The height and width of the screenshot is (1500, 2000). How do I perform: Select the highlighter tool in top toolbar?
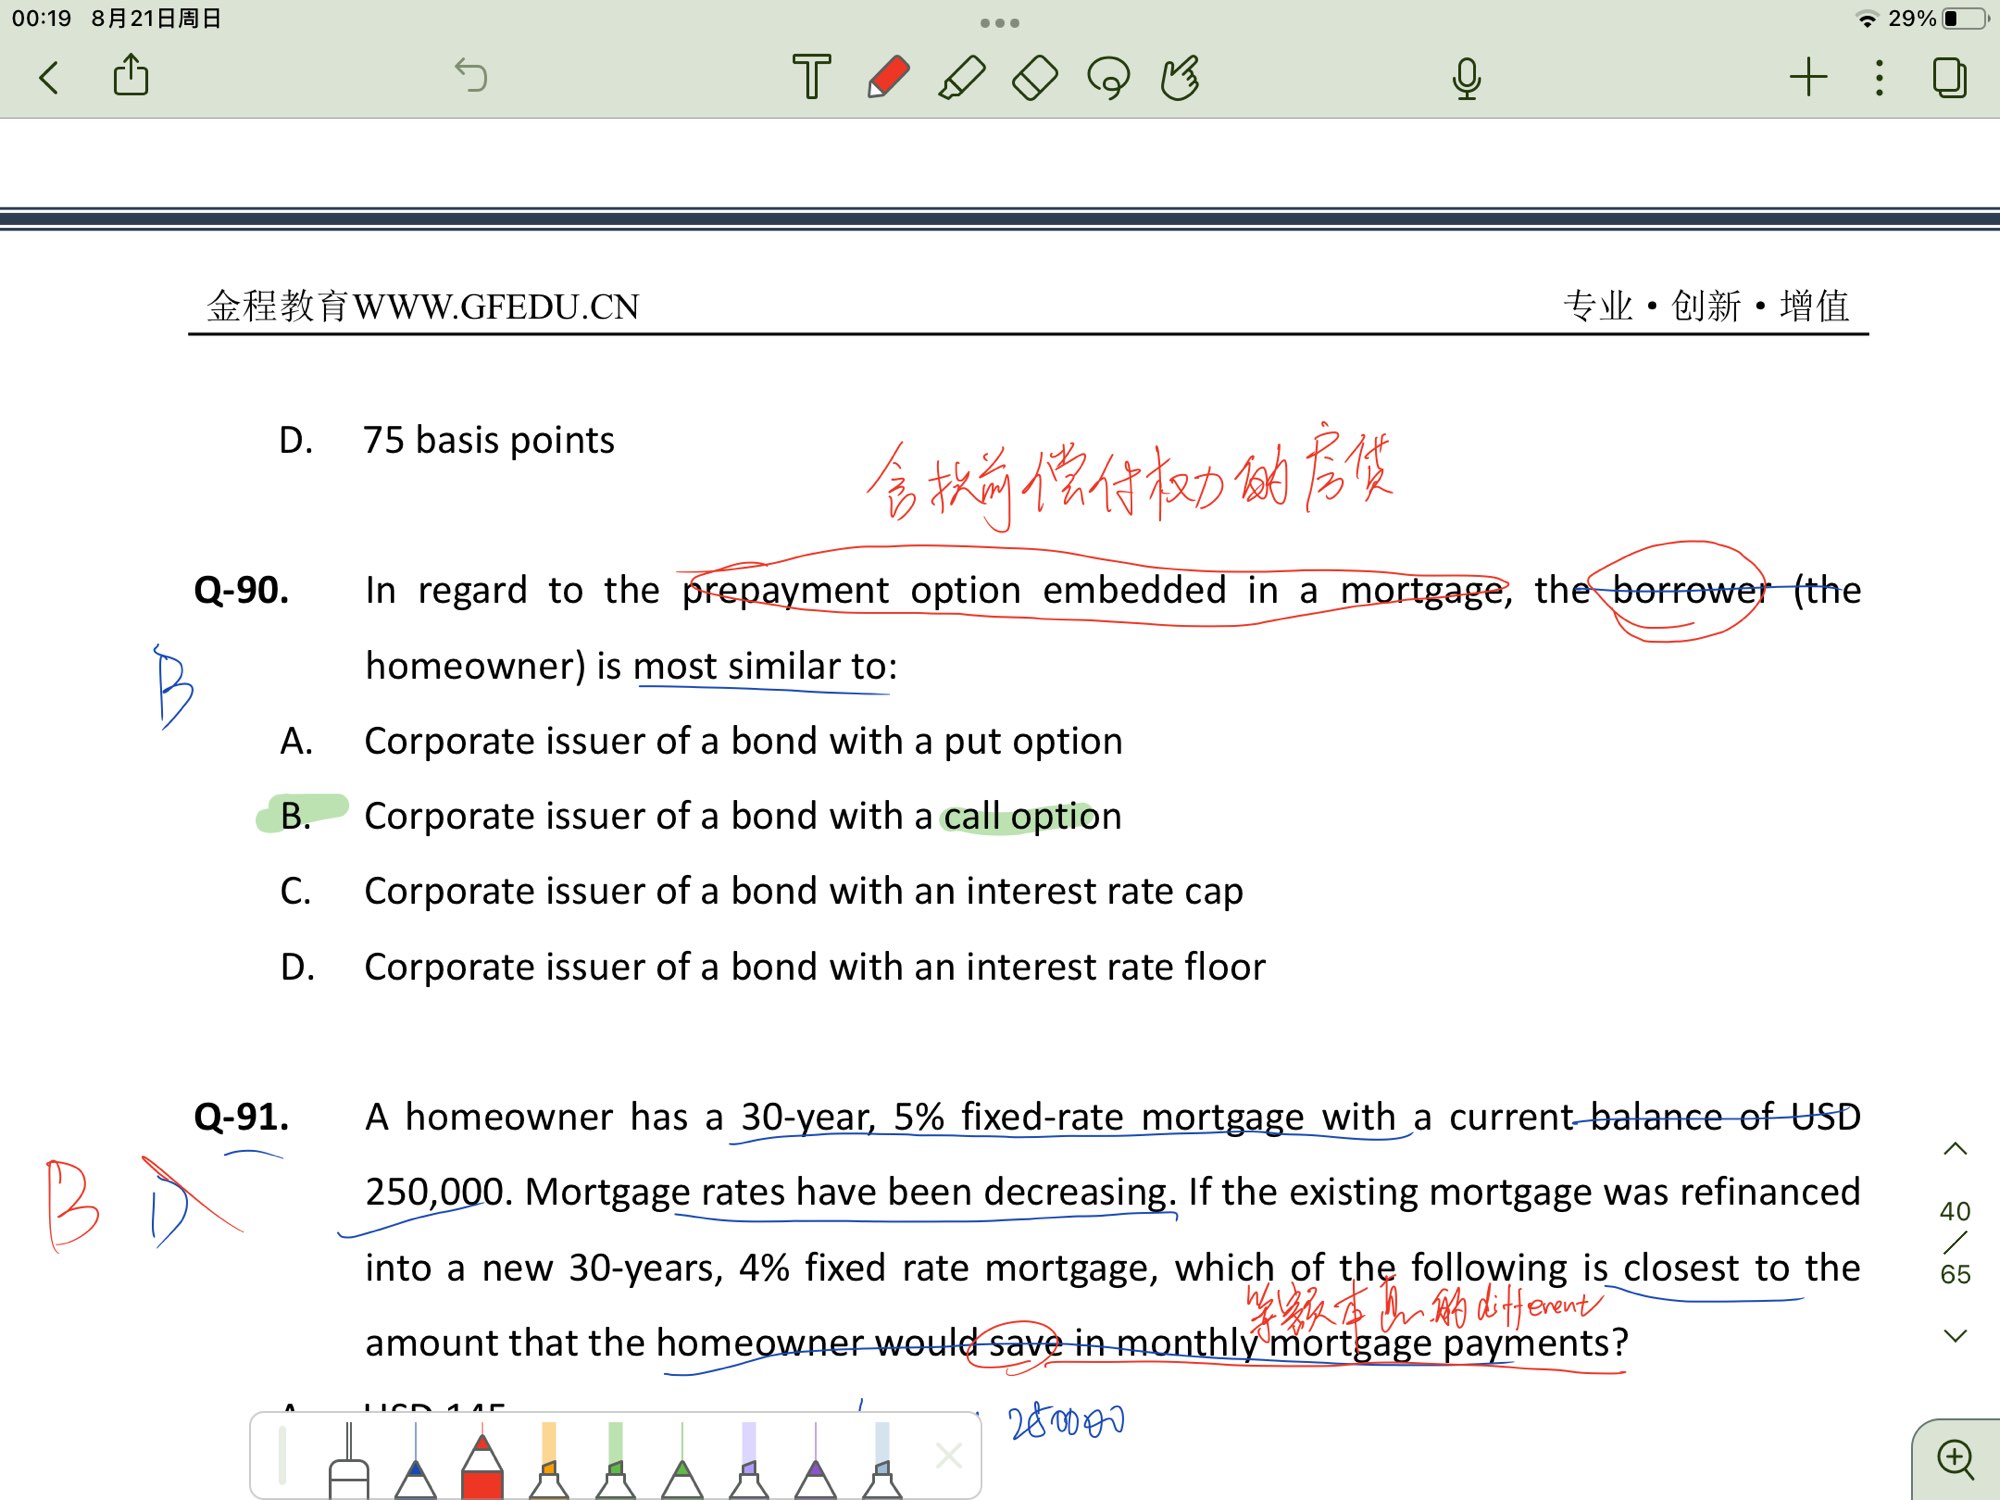tap(961, 77)
